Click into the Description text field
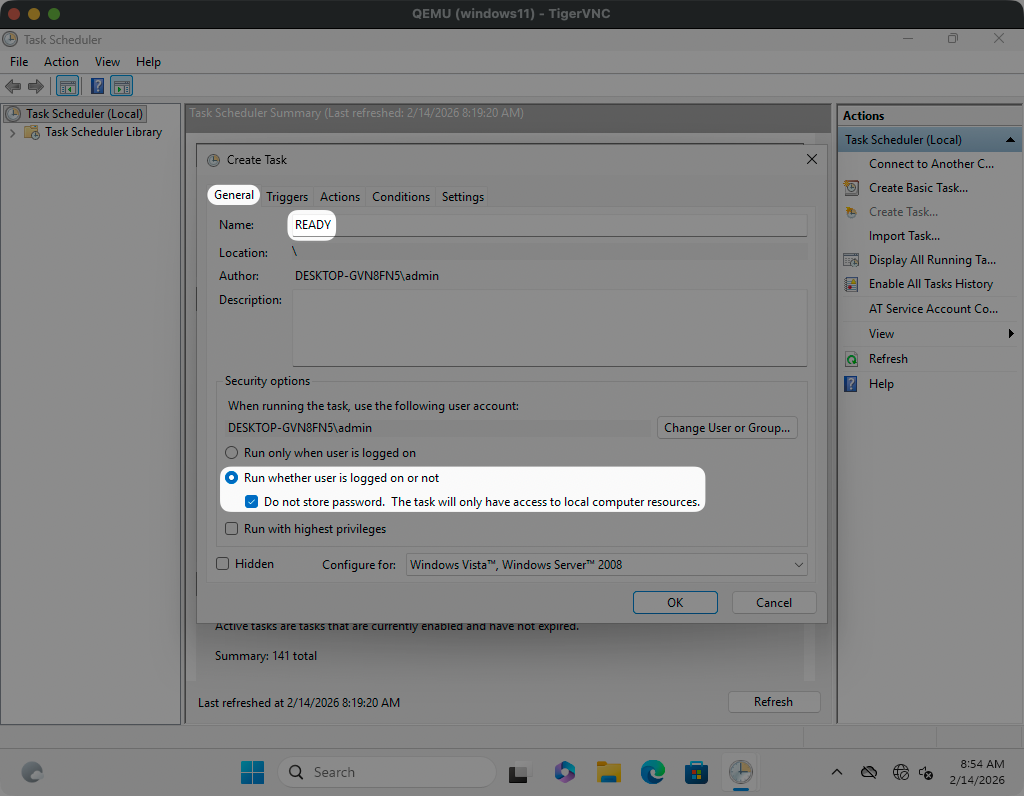This screenshot has width=1024, height=796. pyautogui.click(x=548, y=327)
